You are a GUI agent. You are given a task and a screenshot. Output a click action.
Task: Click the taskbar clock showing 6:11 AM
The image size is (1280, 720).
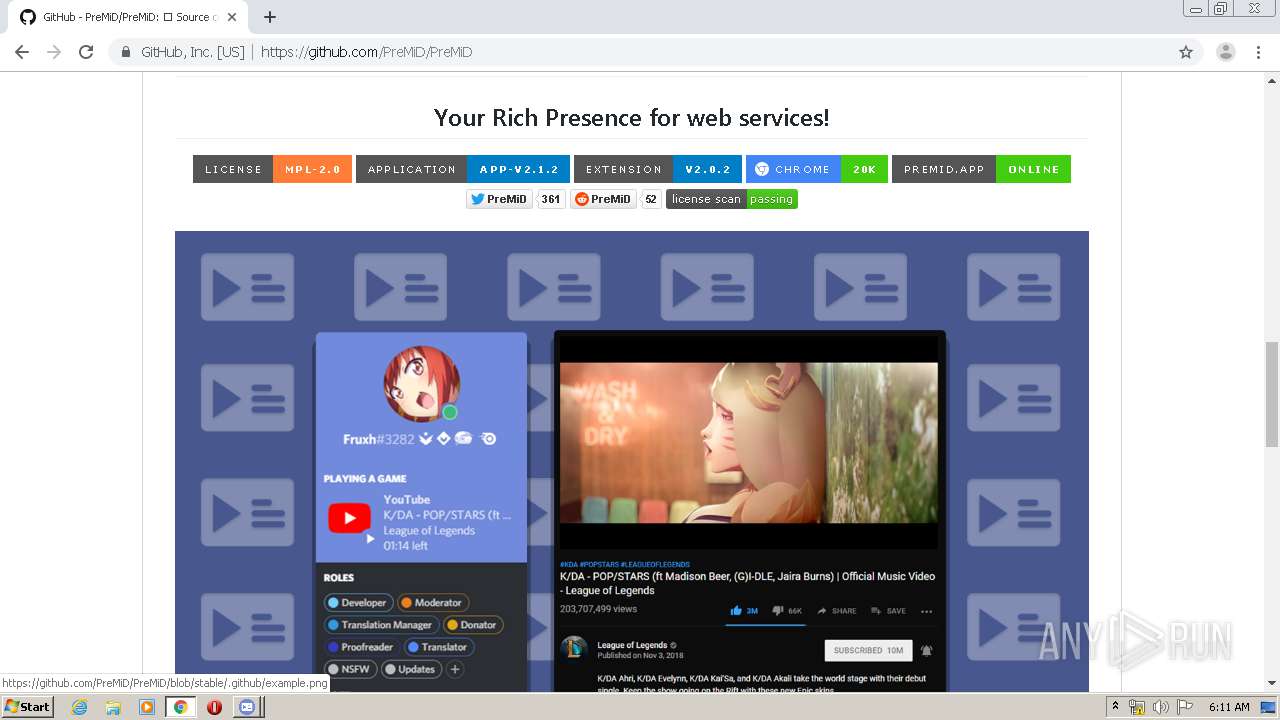pos(1229,707)
